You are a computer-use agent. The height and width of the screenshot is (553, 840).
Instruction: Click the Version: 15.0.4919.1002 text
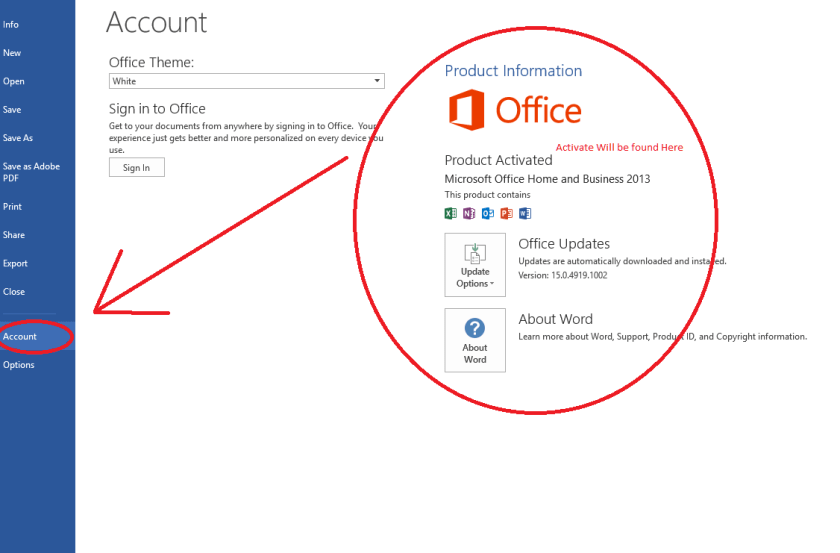[562, 275]
